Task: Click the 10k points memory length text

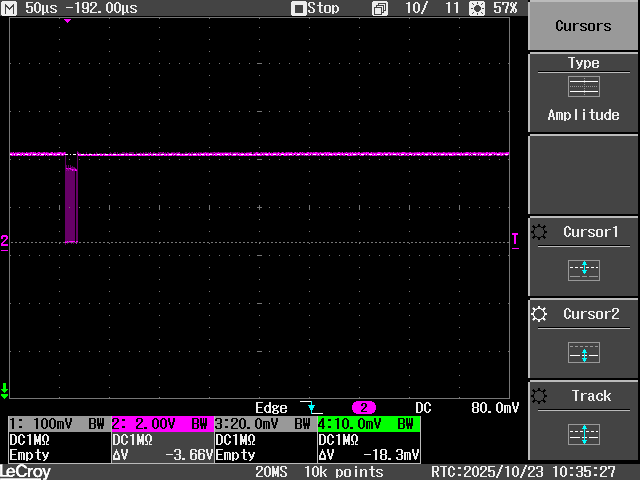Action: pyautogui.click(x=344, y=472)
